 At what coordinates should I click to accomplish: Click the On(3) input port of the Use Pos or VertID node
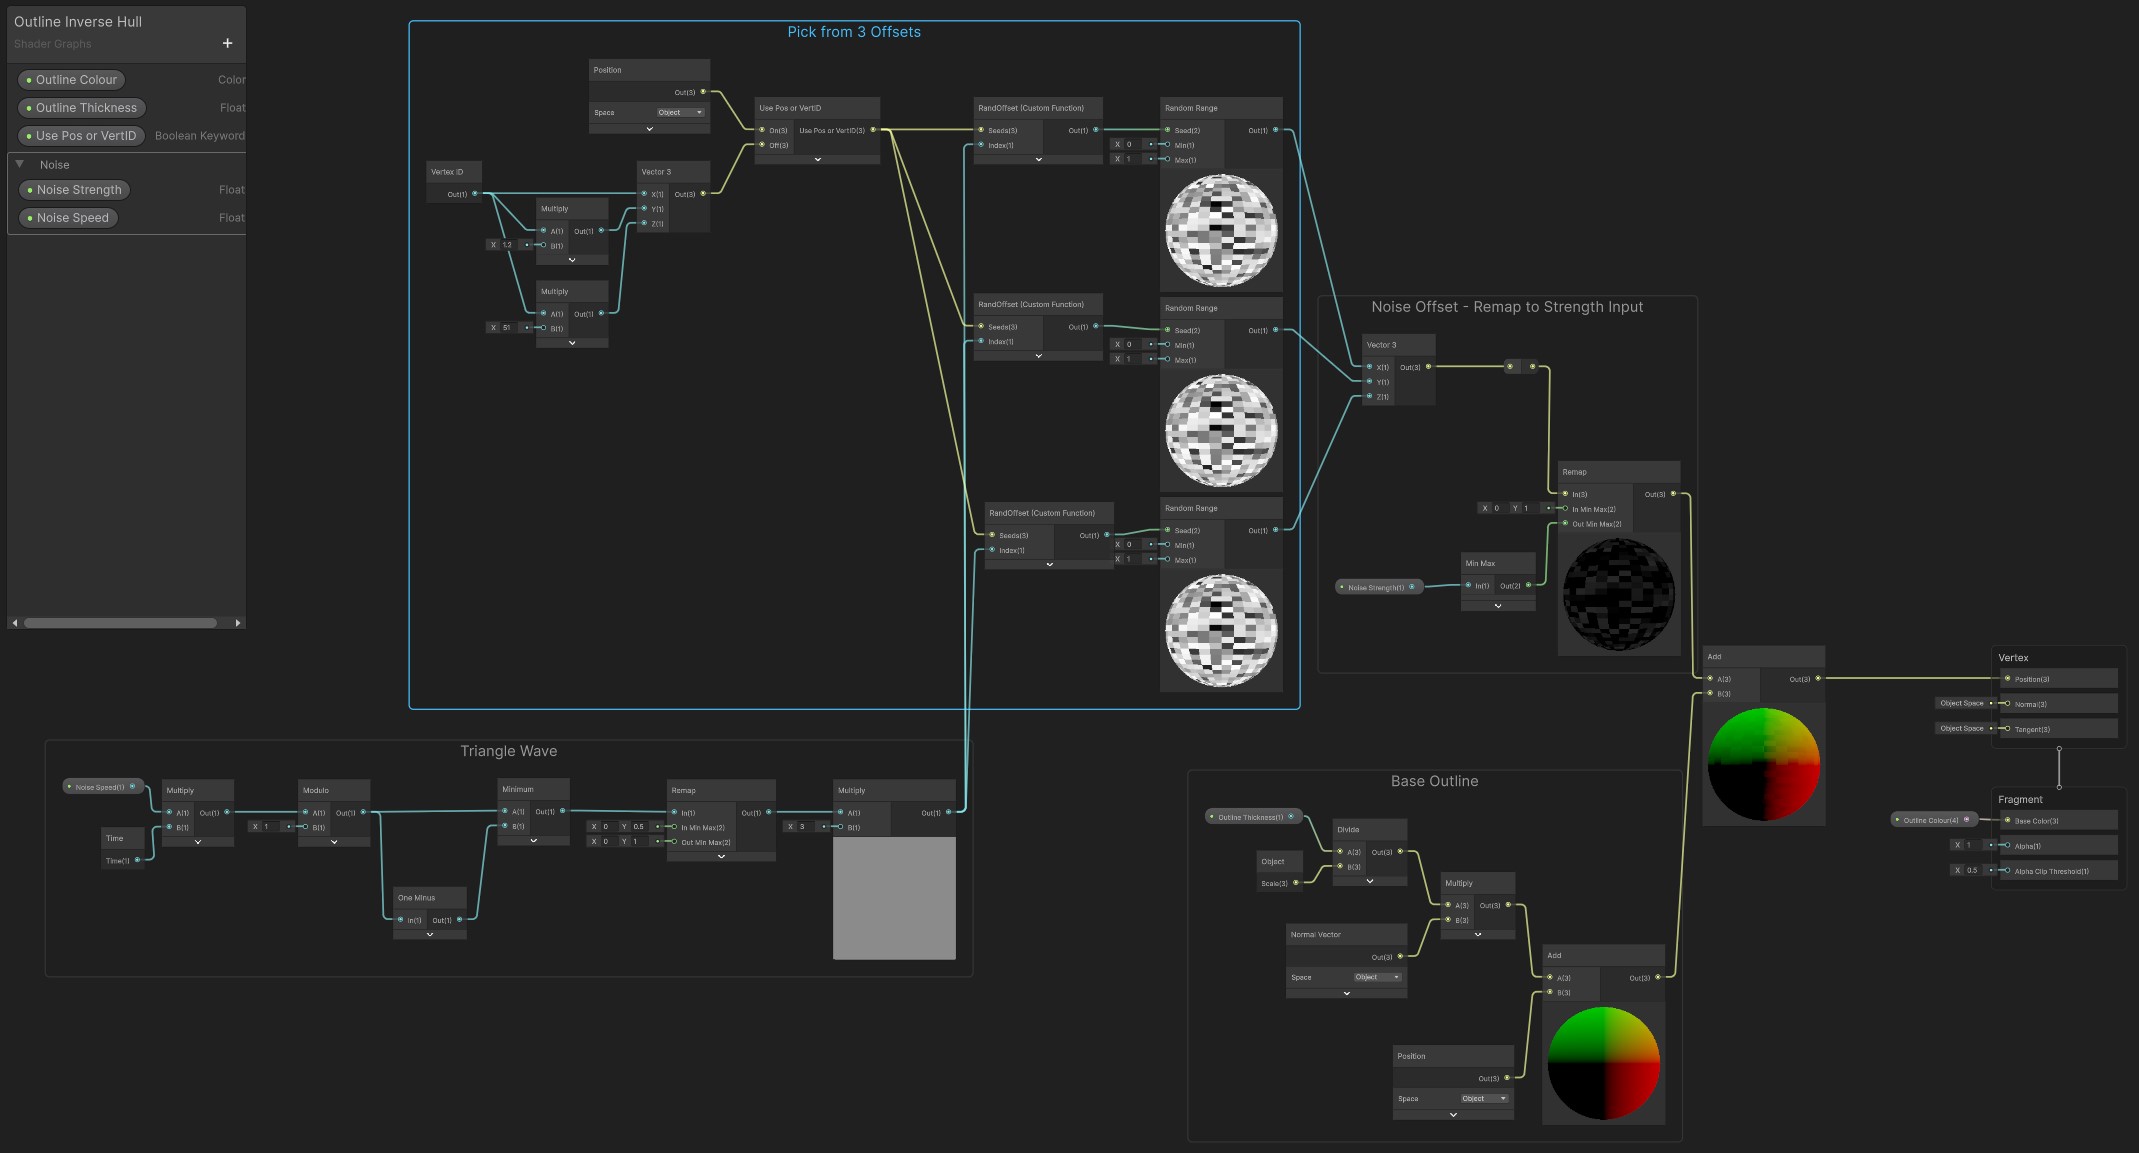[x=762, y=130]
